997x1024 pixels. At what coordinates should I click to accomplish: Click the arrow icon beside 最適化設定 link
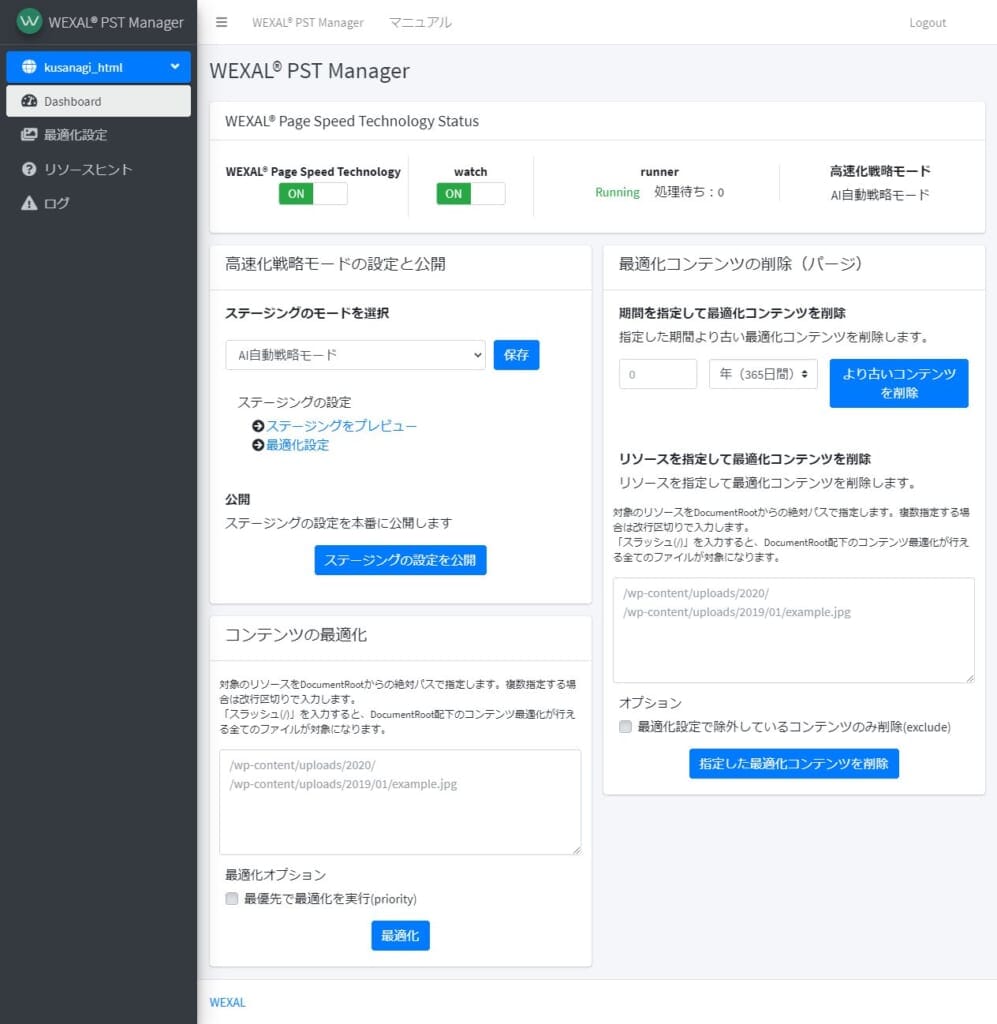[258, 445]
